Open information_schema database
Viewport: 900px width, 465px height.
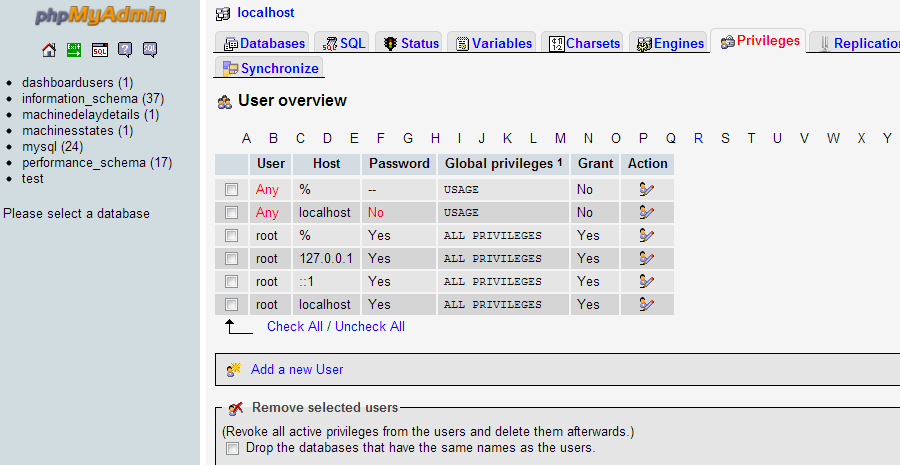click(x=93, y=99)
